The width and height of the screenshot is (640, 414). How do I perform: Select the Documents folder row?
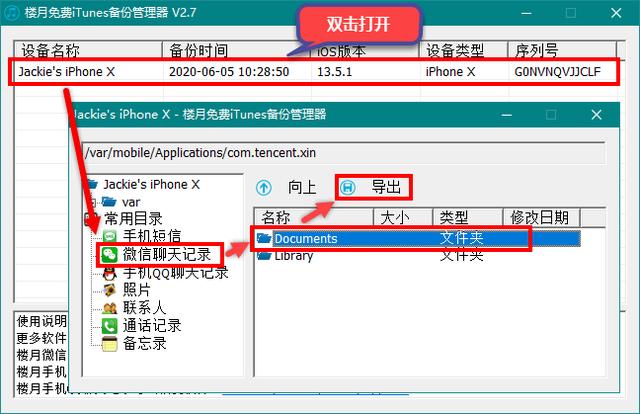416,238
